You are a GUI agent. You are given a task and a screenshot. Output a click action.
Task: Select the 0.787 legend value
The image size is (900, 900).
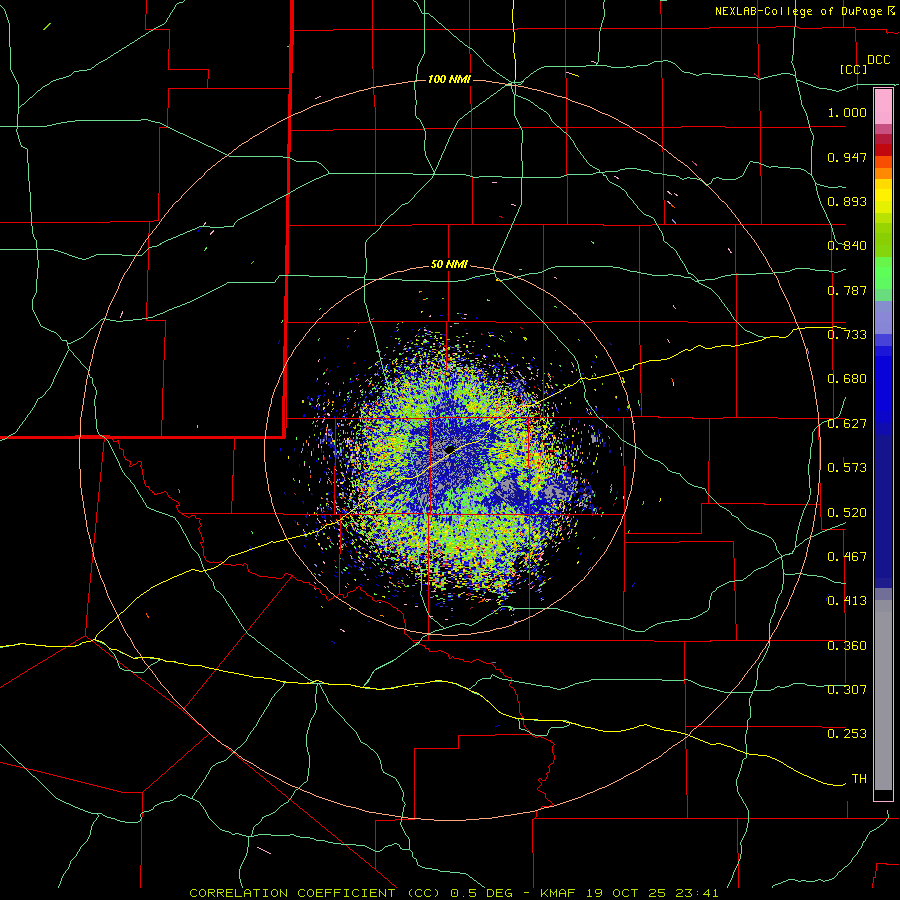(847, 290)
